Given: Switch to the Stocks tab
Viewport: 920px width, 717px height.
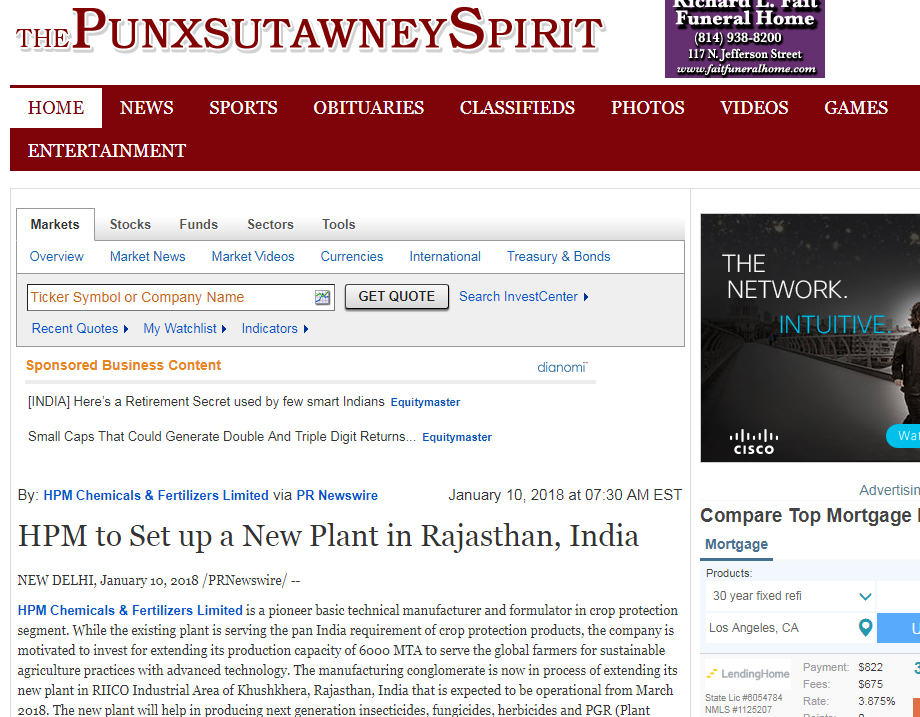Looking at the screenshot, I should point(130,225).
